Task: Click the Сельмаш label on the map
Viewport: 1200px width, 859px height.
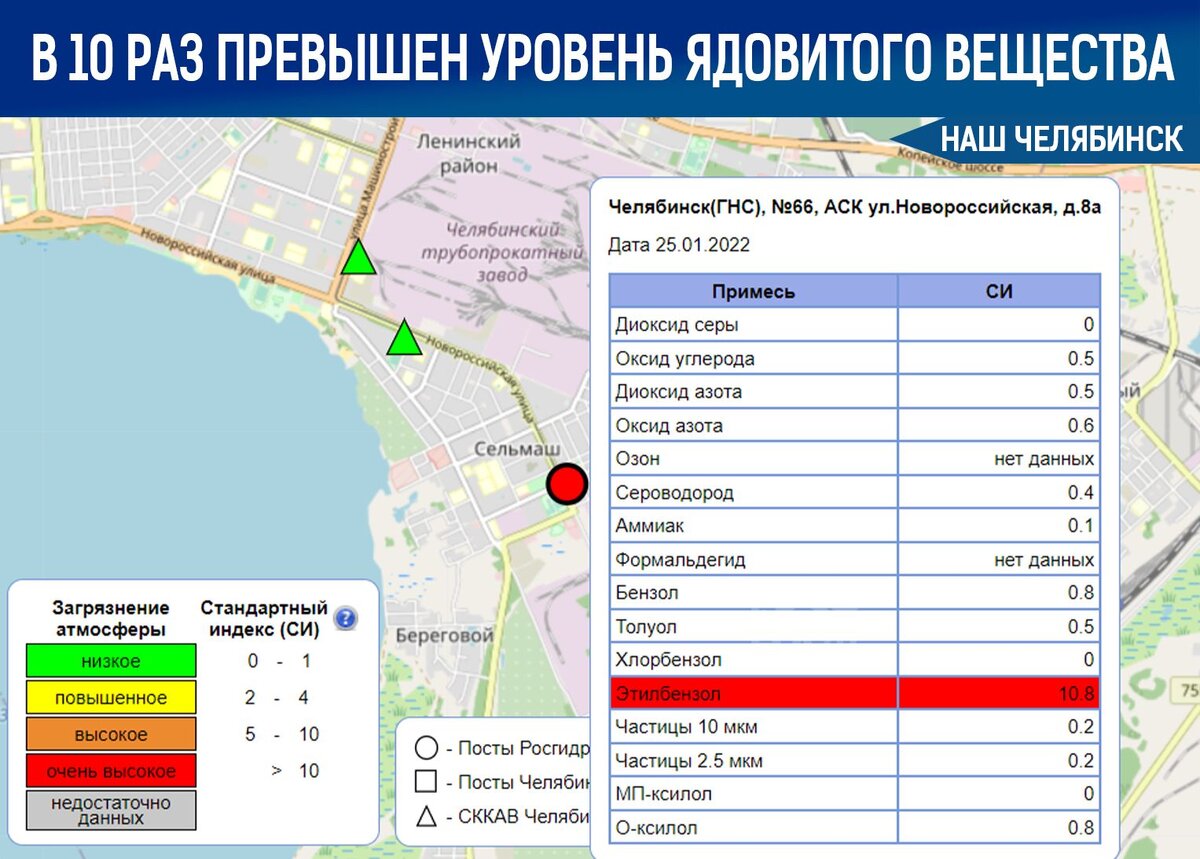Action: tap(517, 449)
